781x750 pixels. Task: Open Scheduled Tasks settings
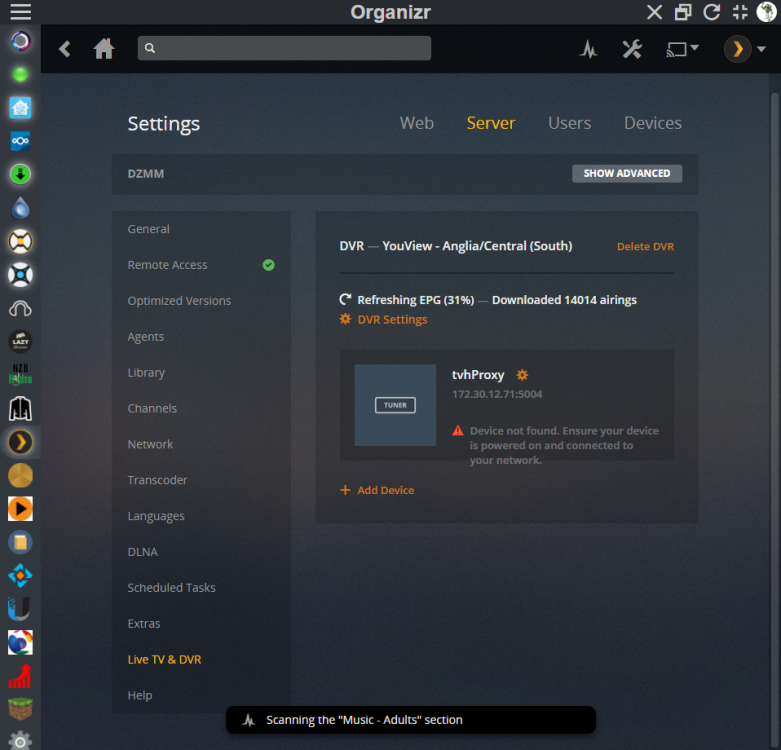point(171,588)
